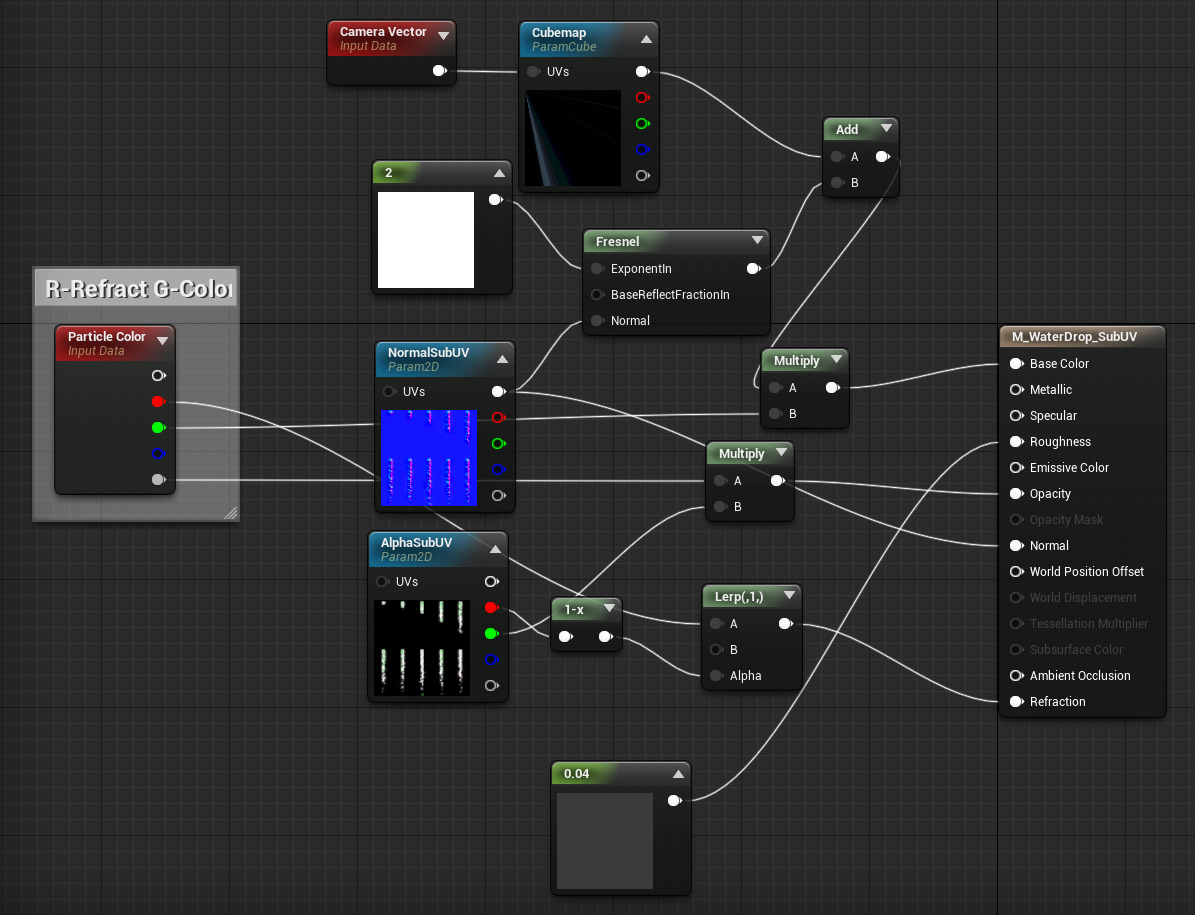Click the Add node output pin
The height and width of the screenshot is (915, 1195).
tap(881, 157)
